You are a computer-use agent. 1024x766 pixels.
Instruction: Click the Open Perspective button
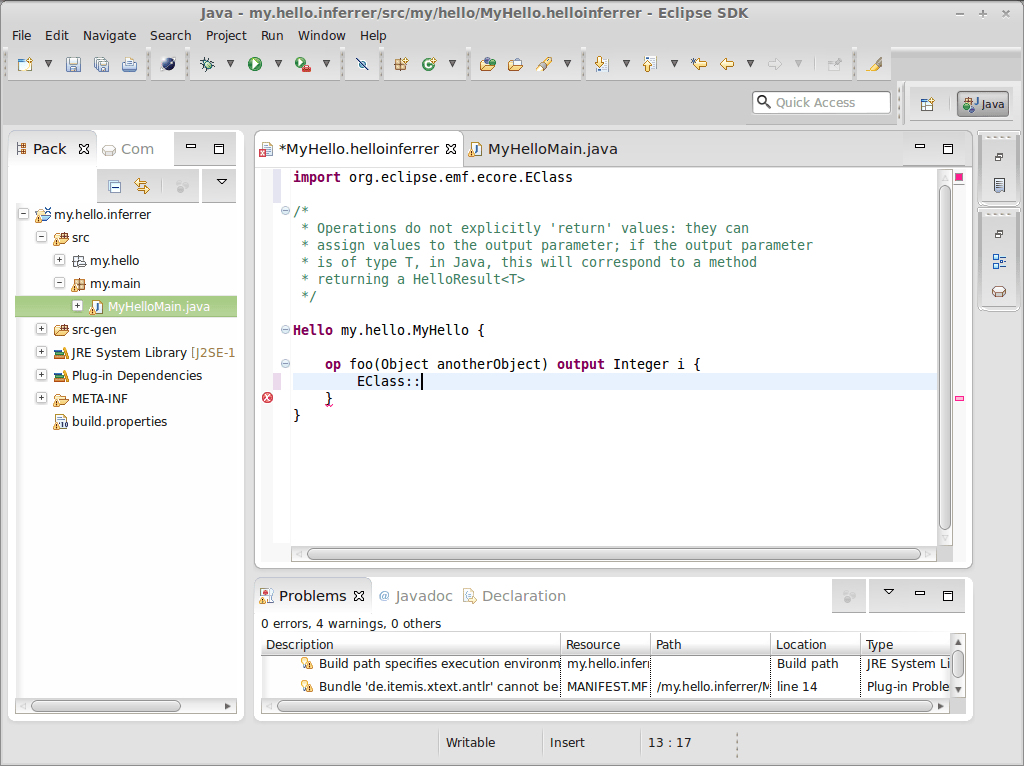click(x=928, y=103)
